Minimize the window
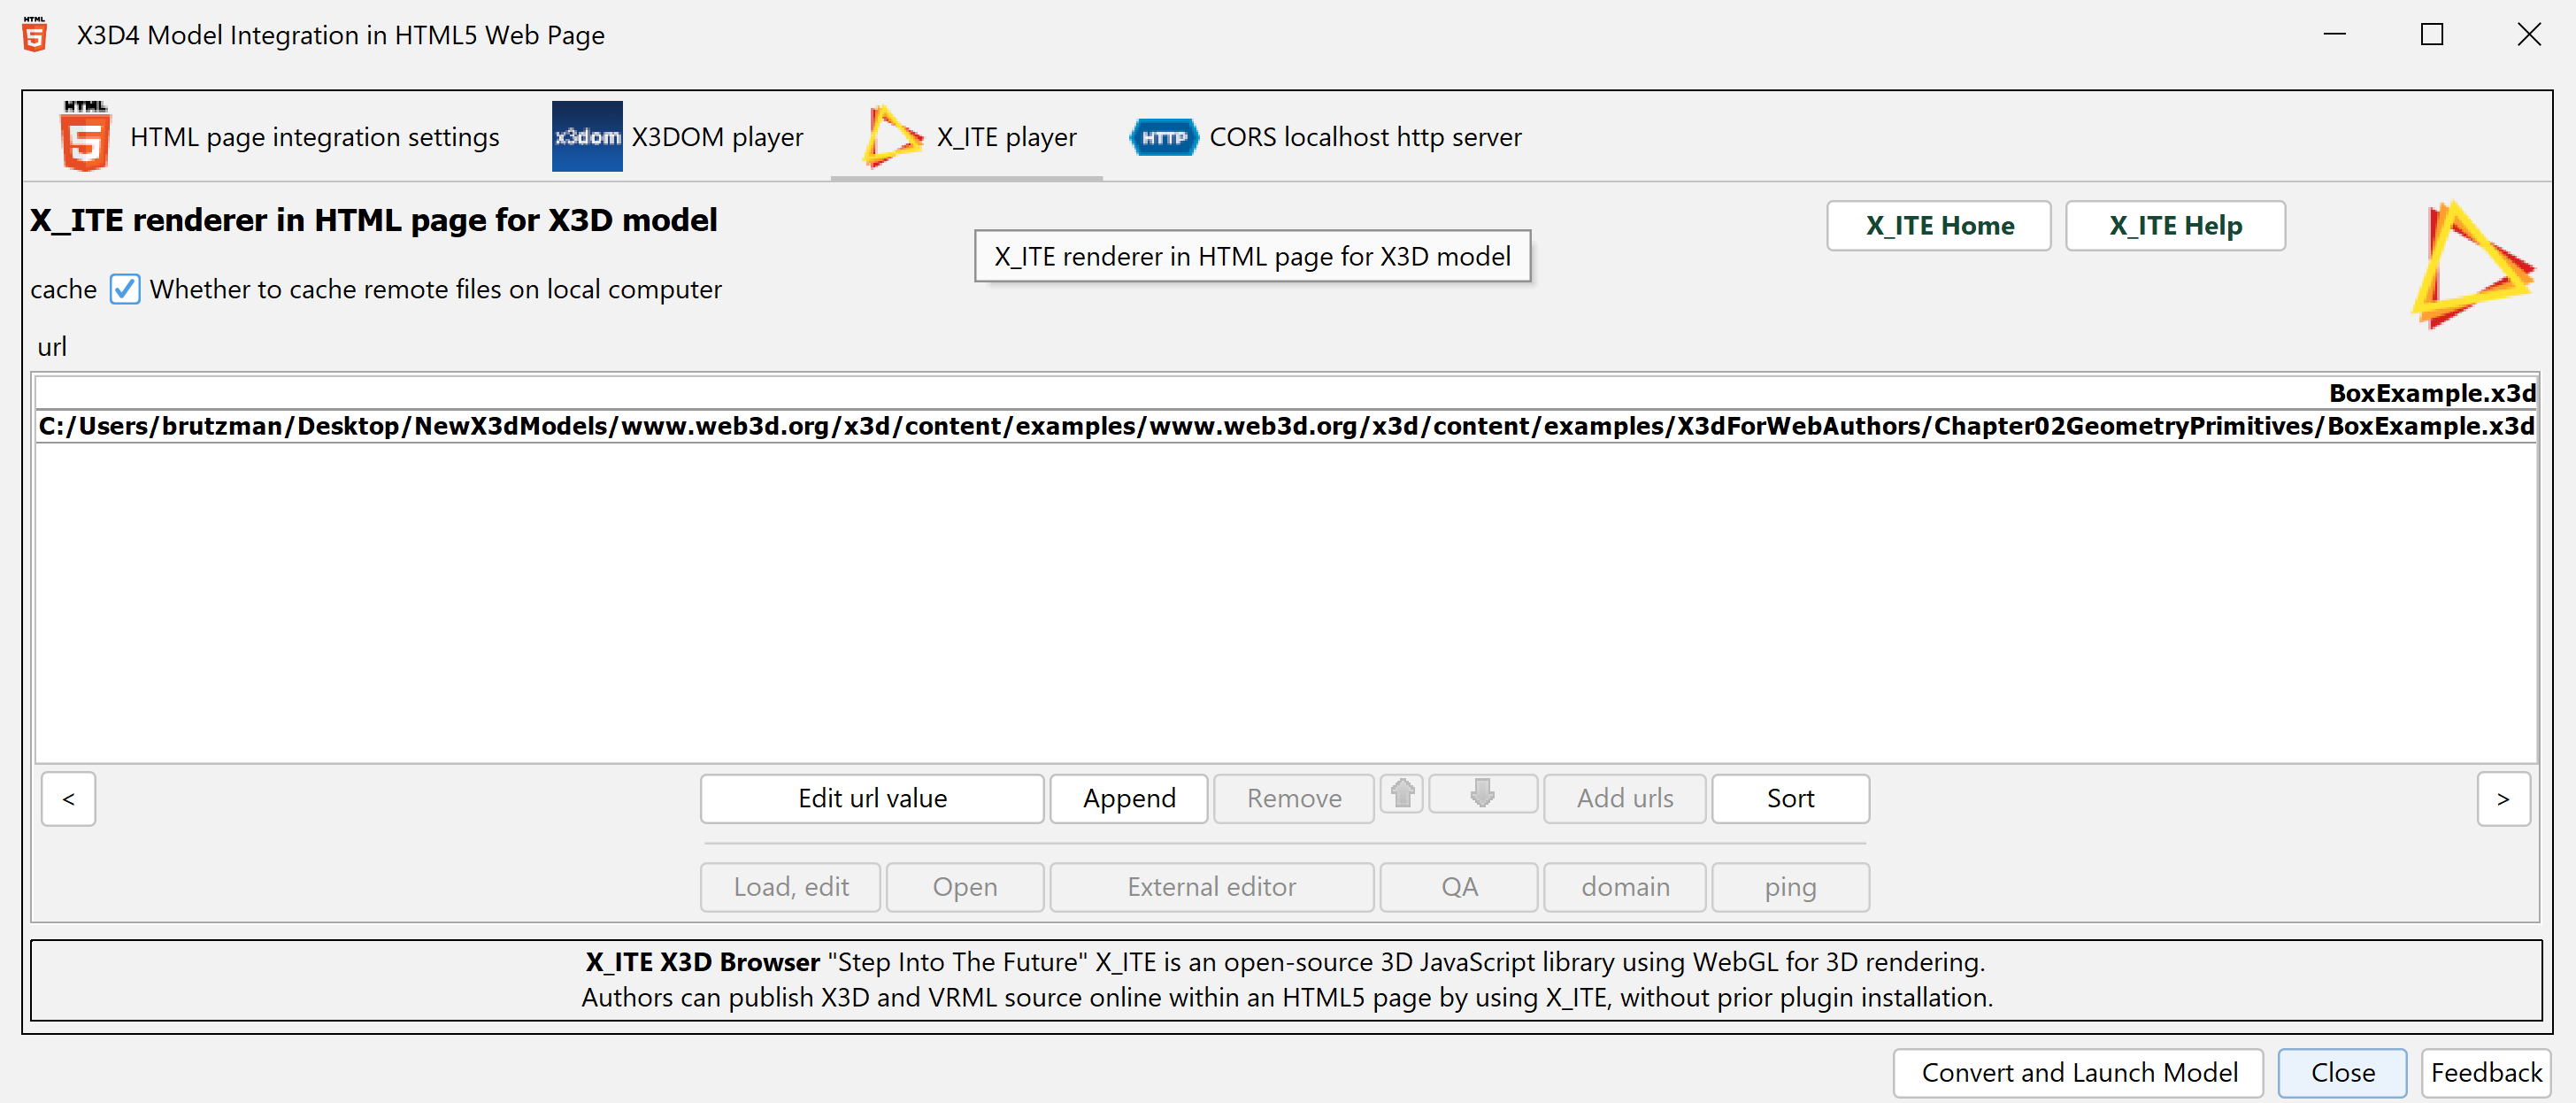 [2335, 34]
